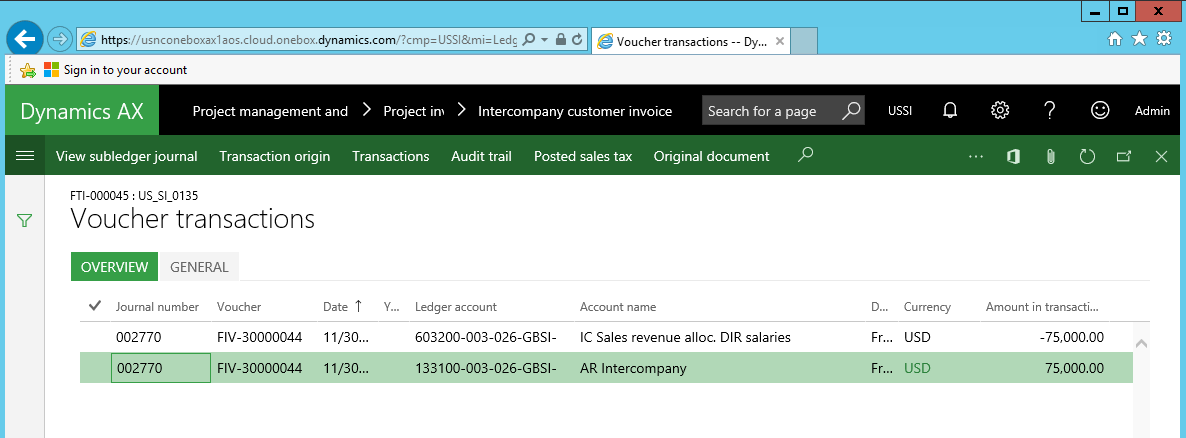Image resolution: width=1186 pixels, height=438 pixels.
Task: Open the Audit trail button
Action: (x=481, y=156)
